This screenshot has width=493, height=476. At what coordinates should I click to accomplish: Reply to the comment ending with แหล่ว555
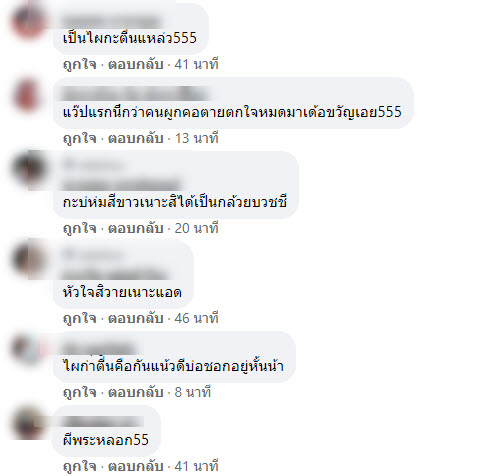click(136, 64)
